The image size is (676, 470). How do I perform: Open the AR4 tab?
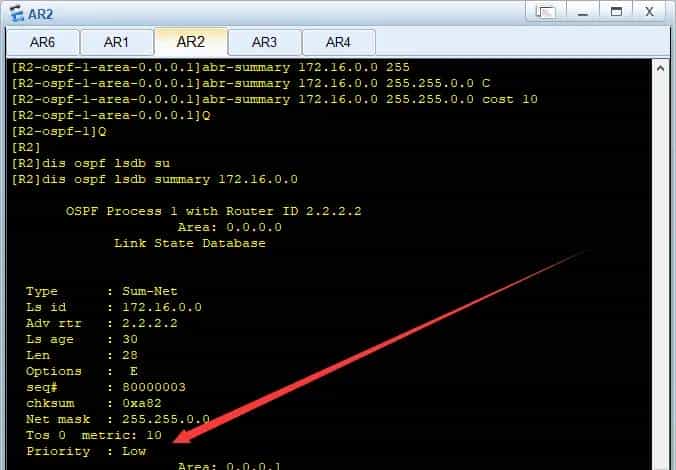pos(338,42)
